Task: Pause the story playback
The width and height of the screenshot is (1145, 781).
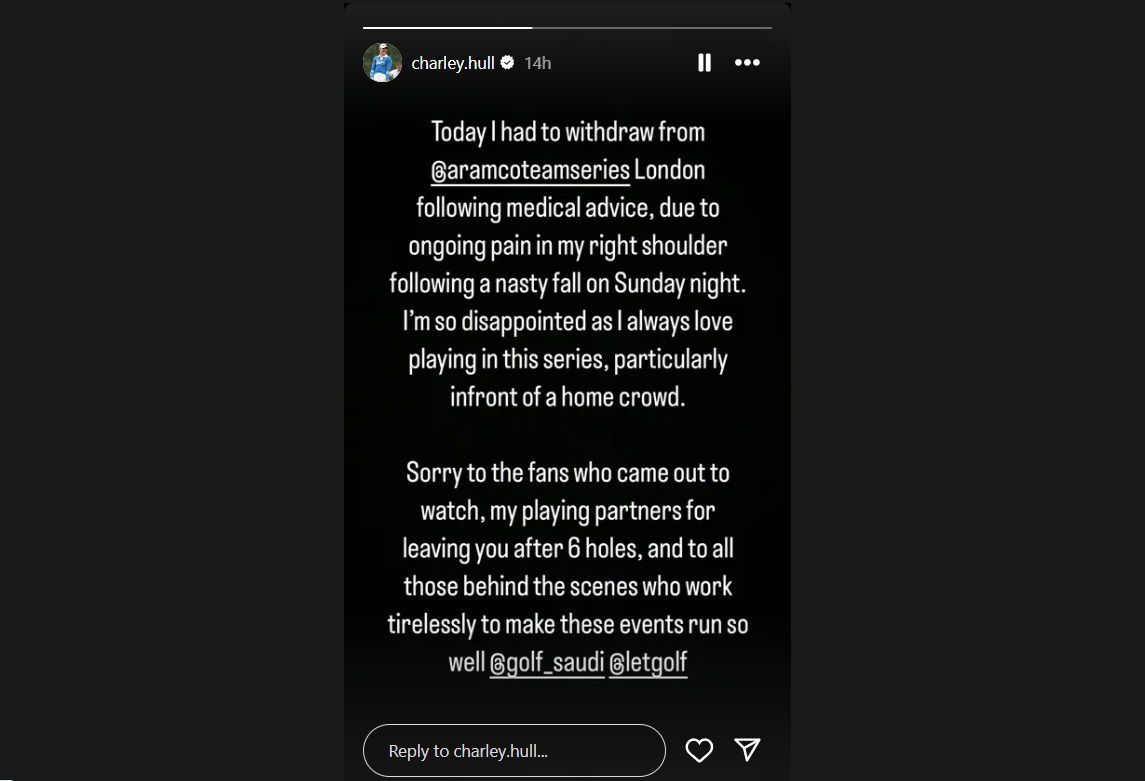Action: coord(704,63)
